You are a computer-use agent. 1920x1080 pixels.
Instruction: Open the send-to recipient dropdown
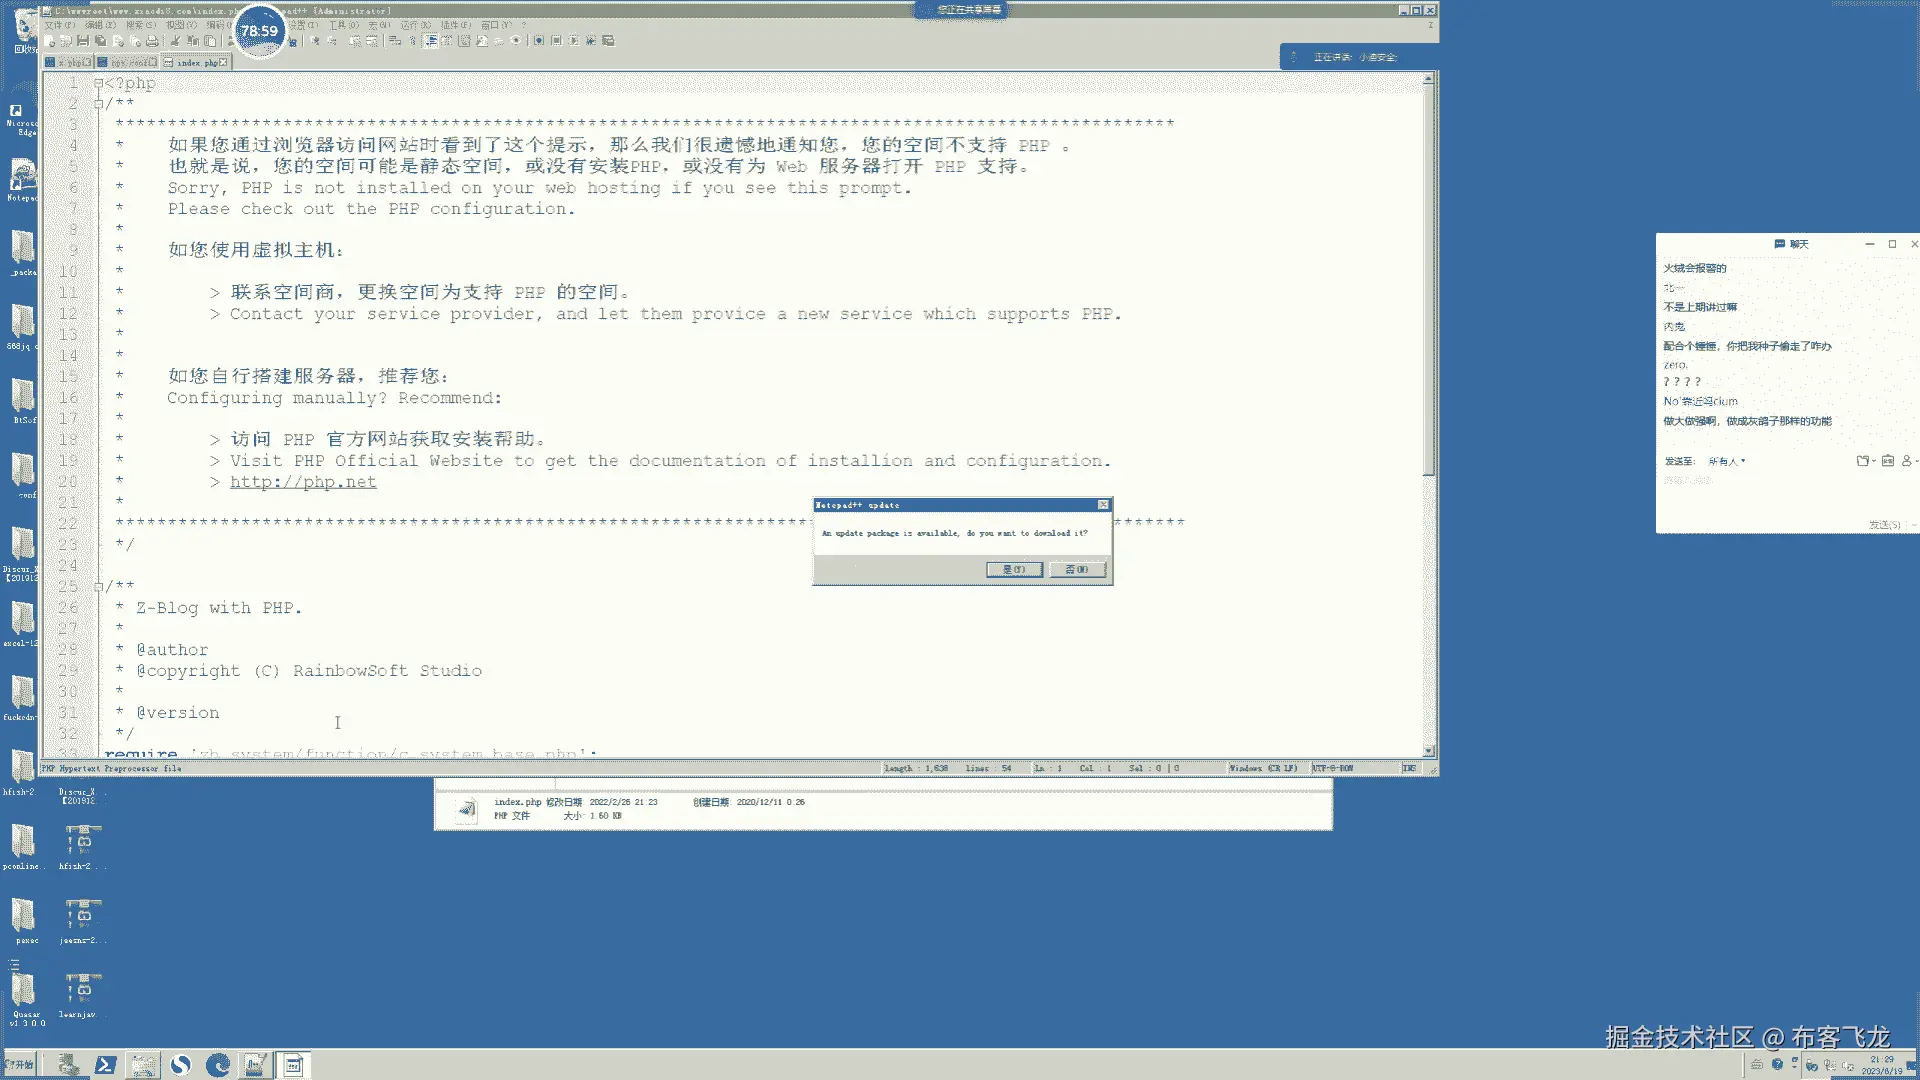click(1727, 461)
